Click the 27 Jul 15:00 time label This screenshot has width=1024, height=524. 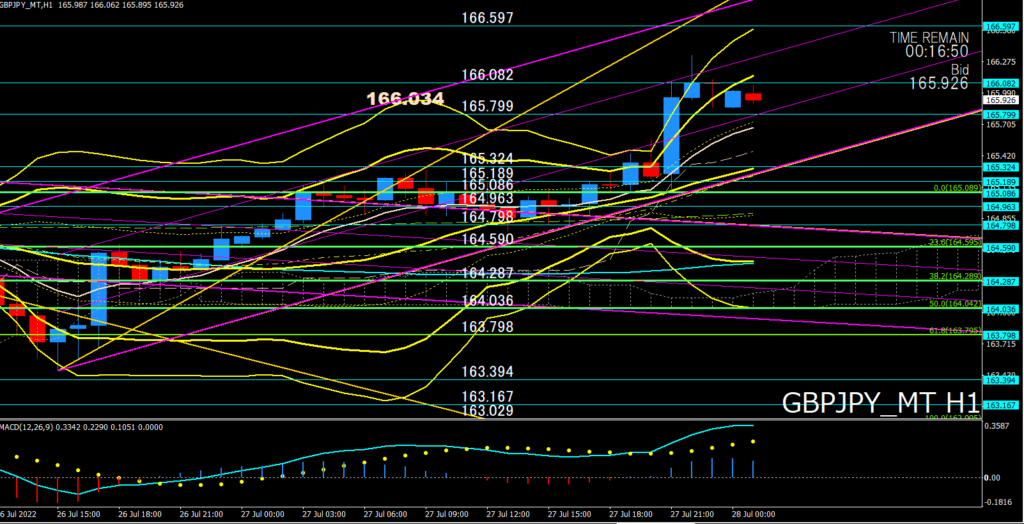pyautogui.click(x=569, y=515)
